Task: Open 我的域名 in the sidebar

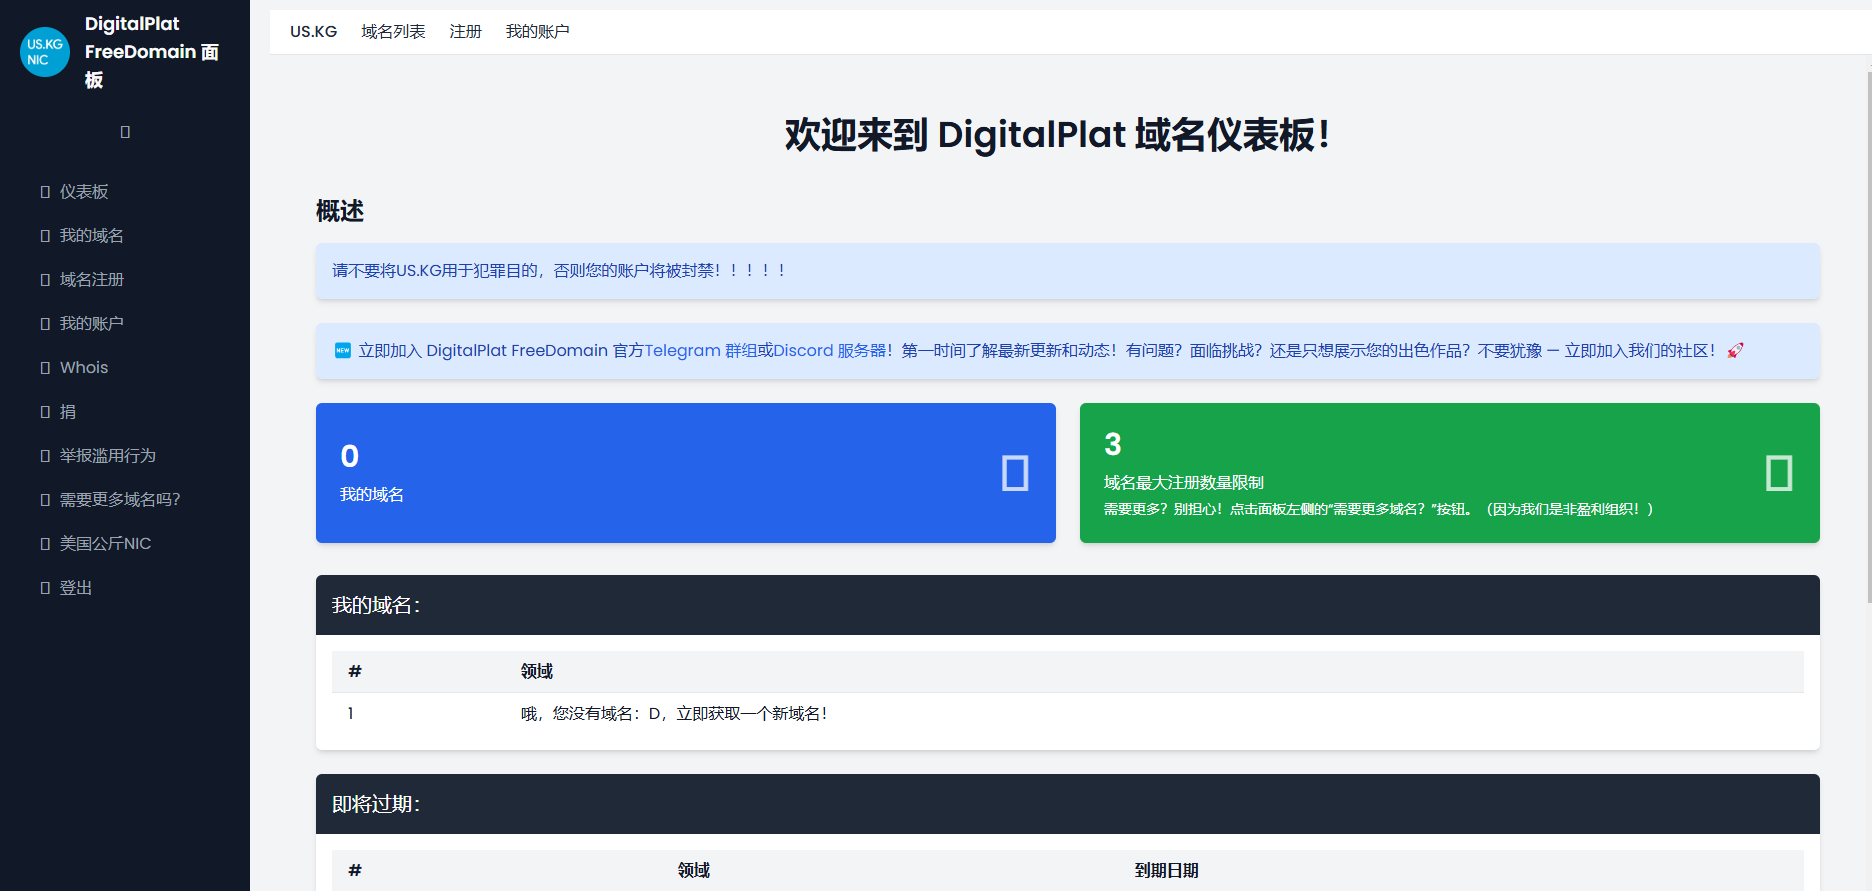Action: point(92,236)
